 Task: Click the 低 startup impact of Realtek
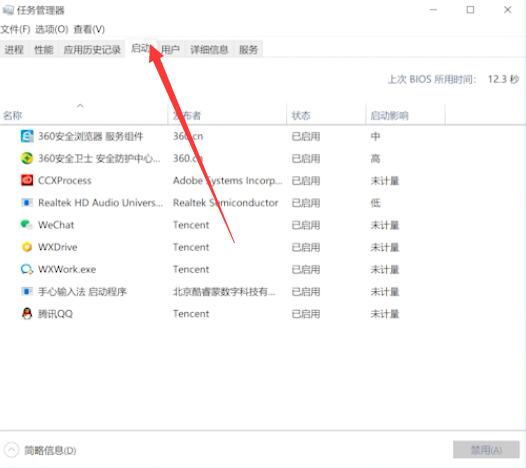point(375,203)
